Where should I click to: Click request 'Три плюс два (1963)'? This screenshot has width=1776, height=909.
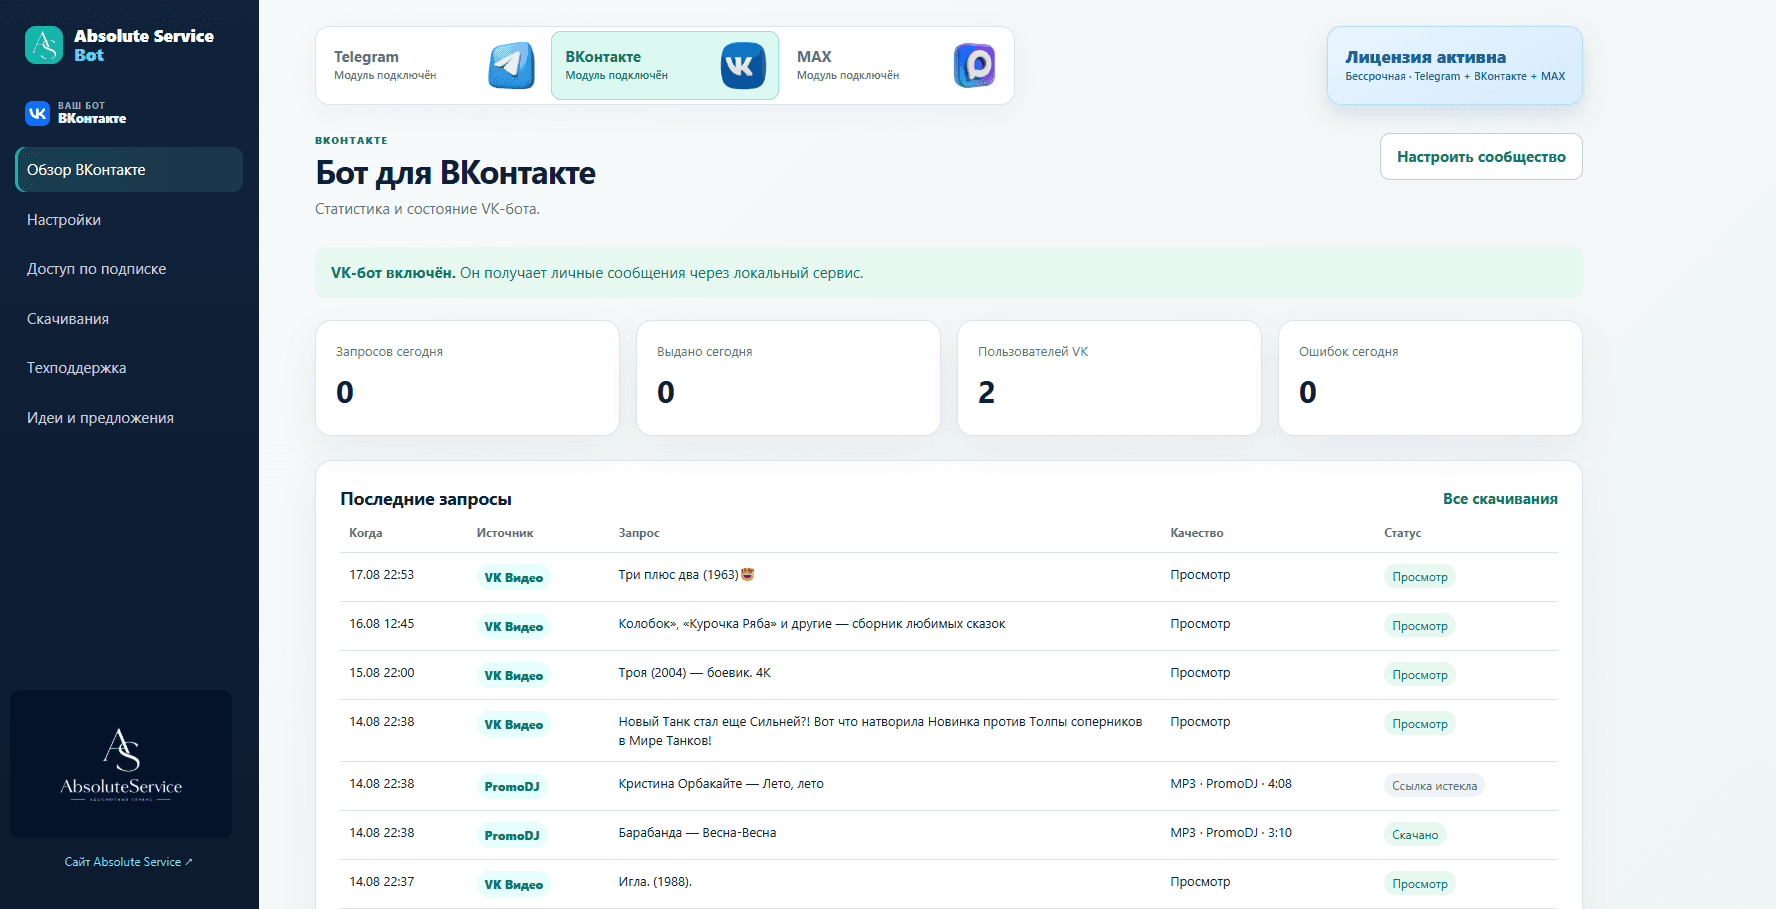tap(686, 575)
